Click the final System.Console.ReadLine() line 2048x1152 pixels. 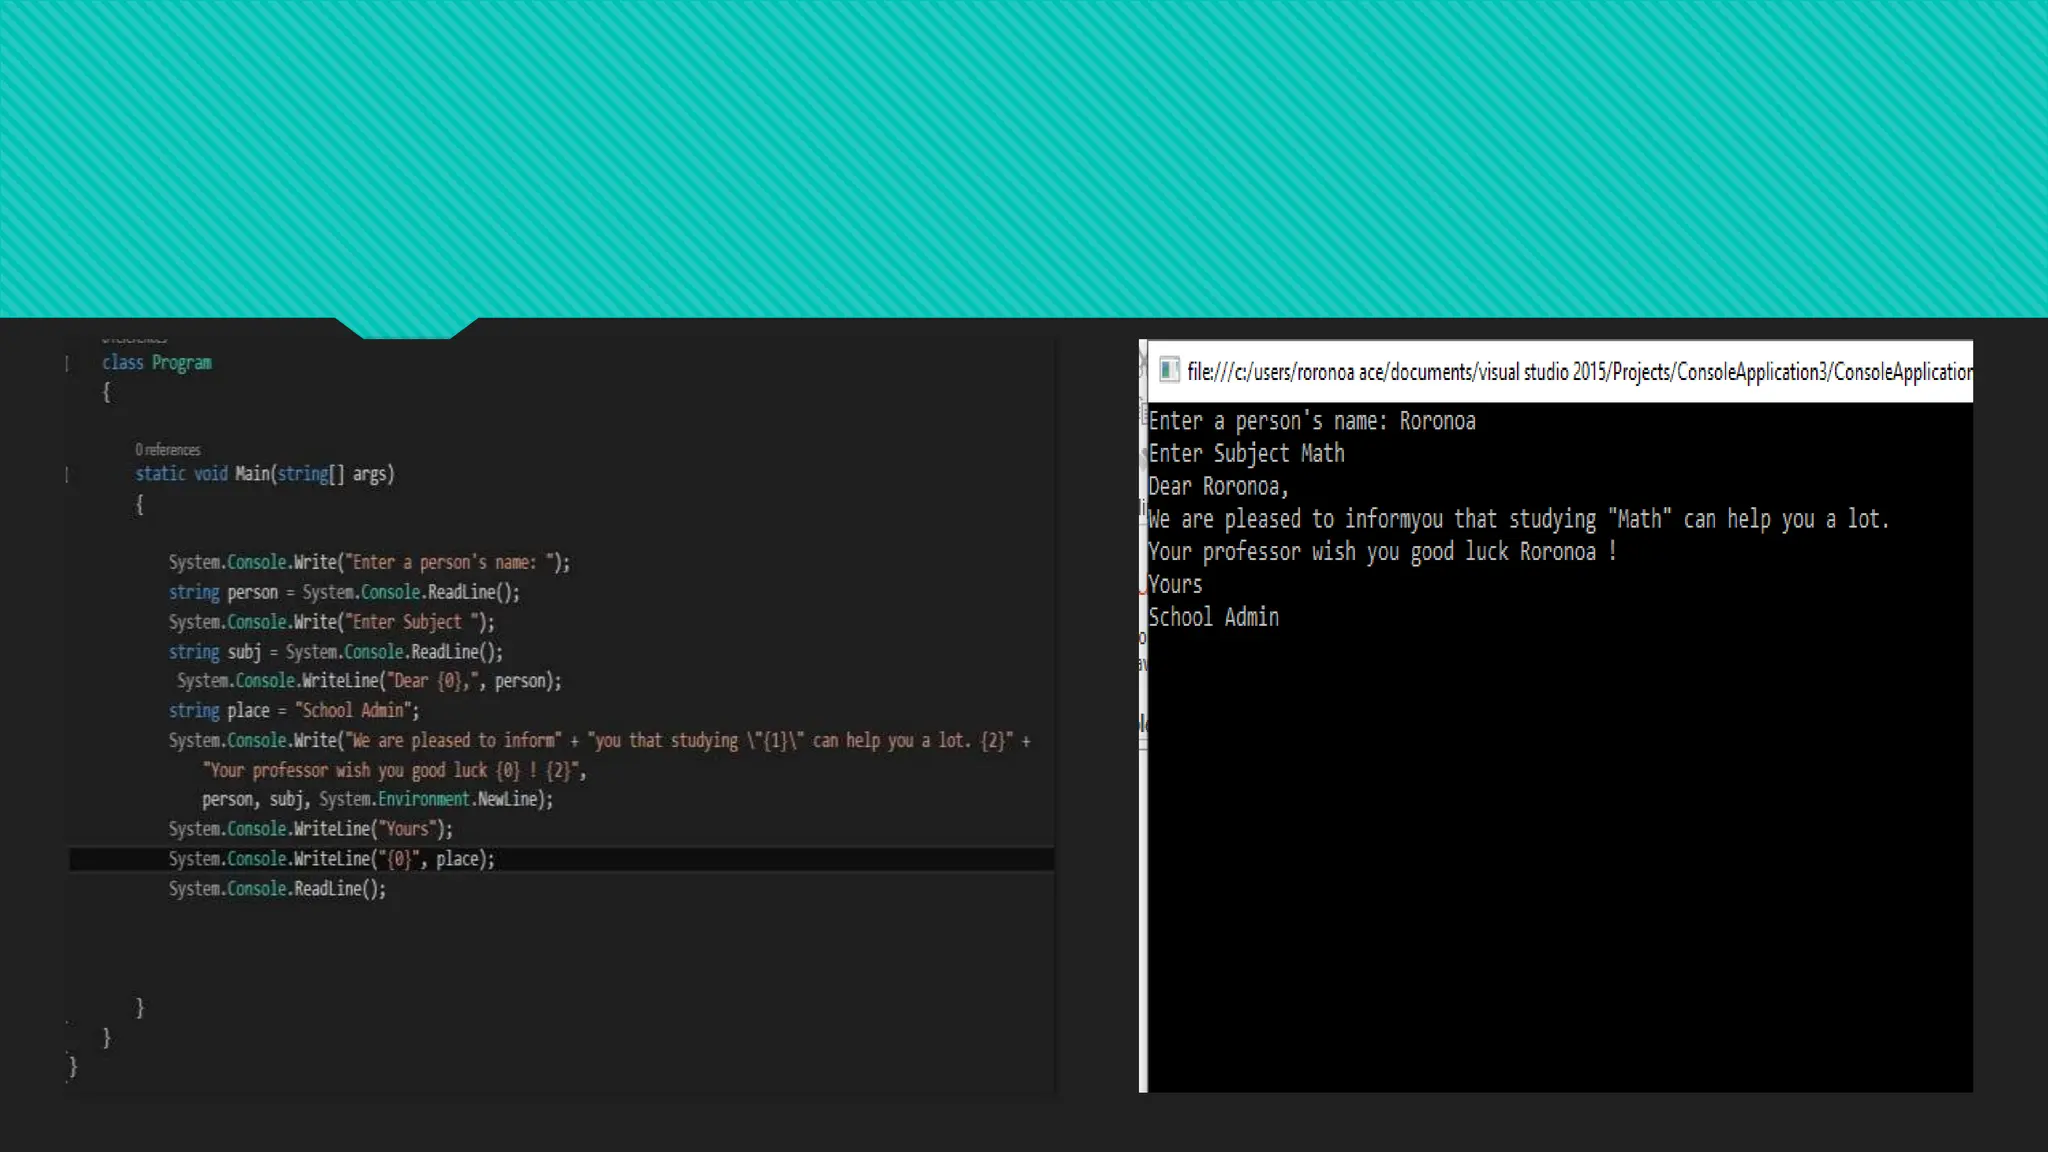(x=277, y=889)
